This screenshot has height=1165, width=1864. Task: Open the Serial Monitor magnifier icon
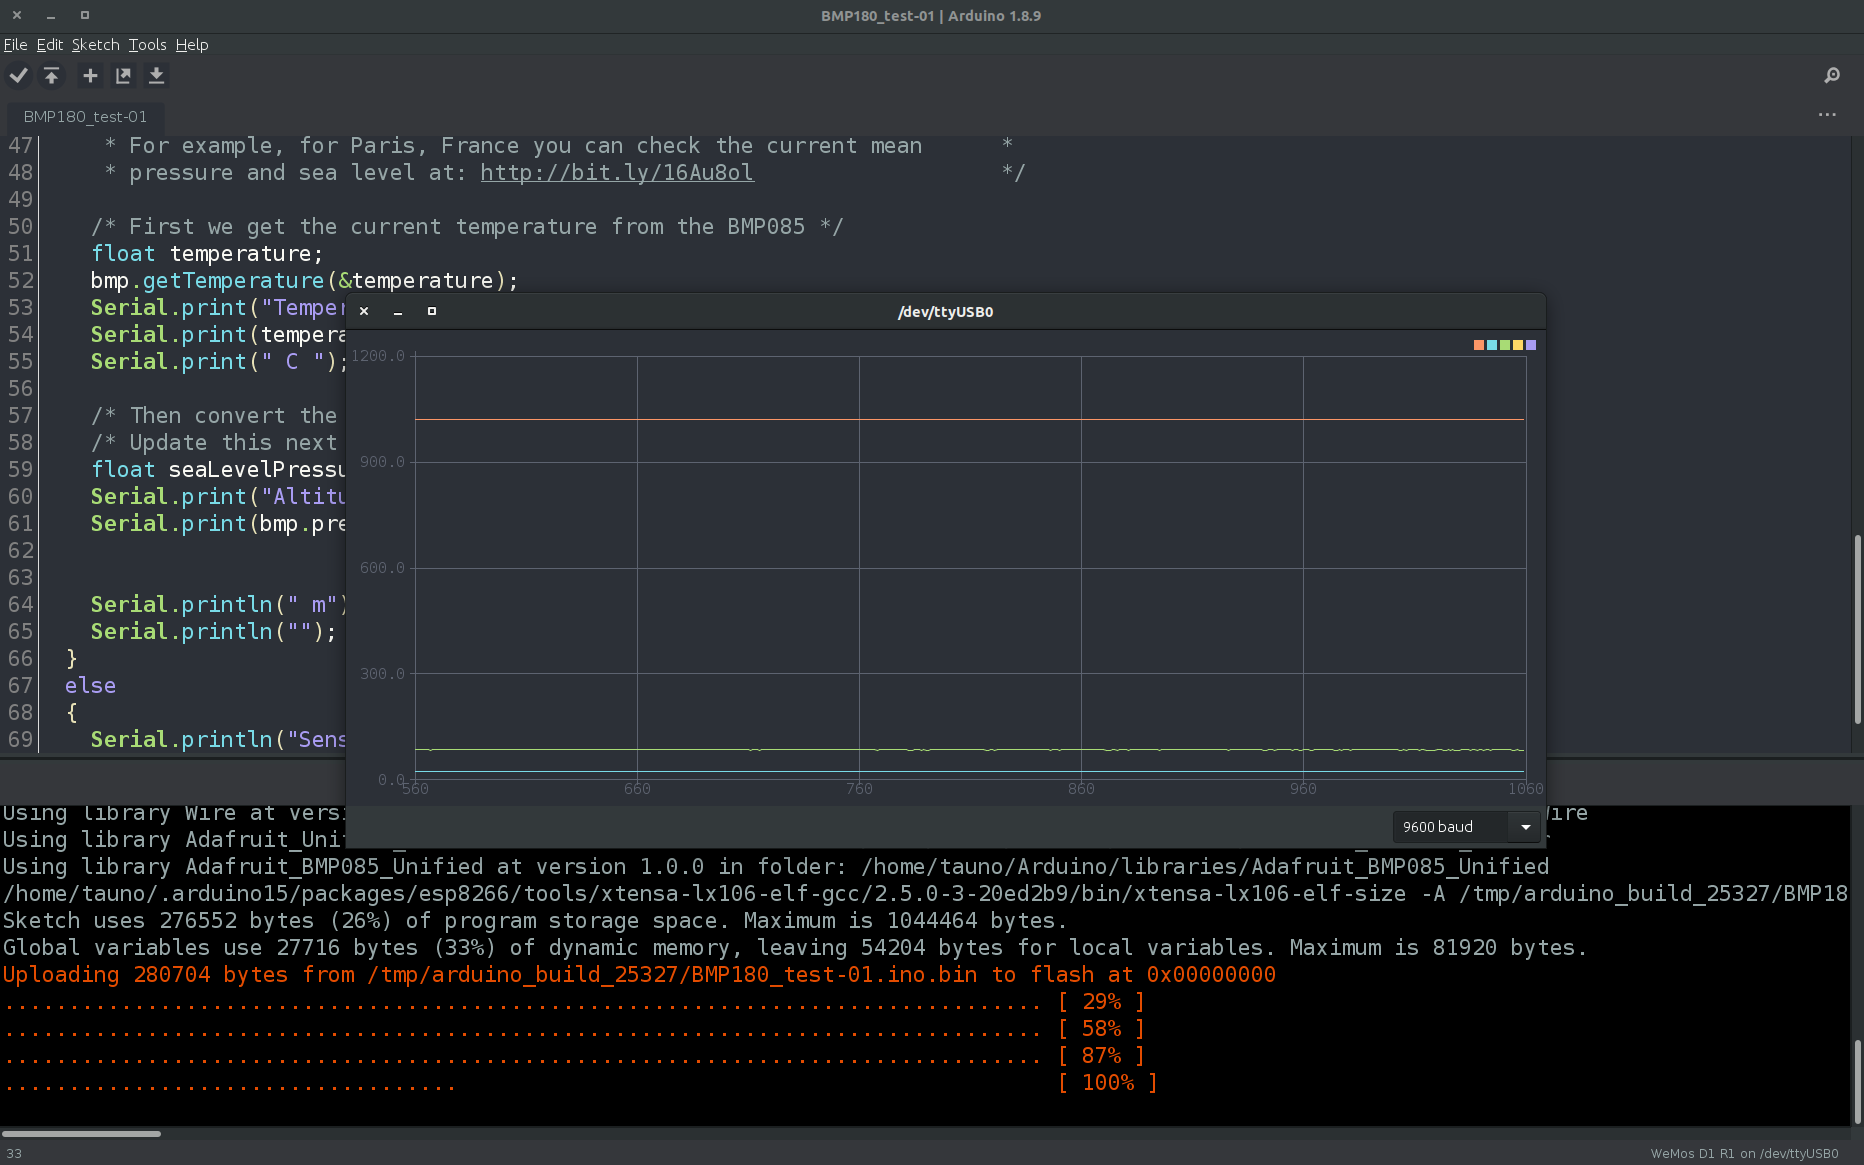[x=1832, y=76]
